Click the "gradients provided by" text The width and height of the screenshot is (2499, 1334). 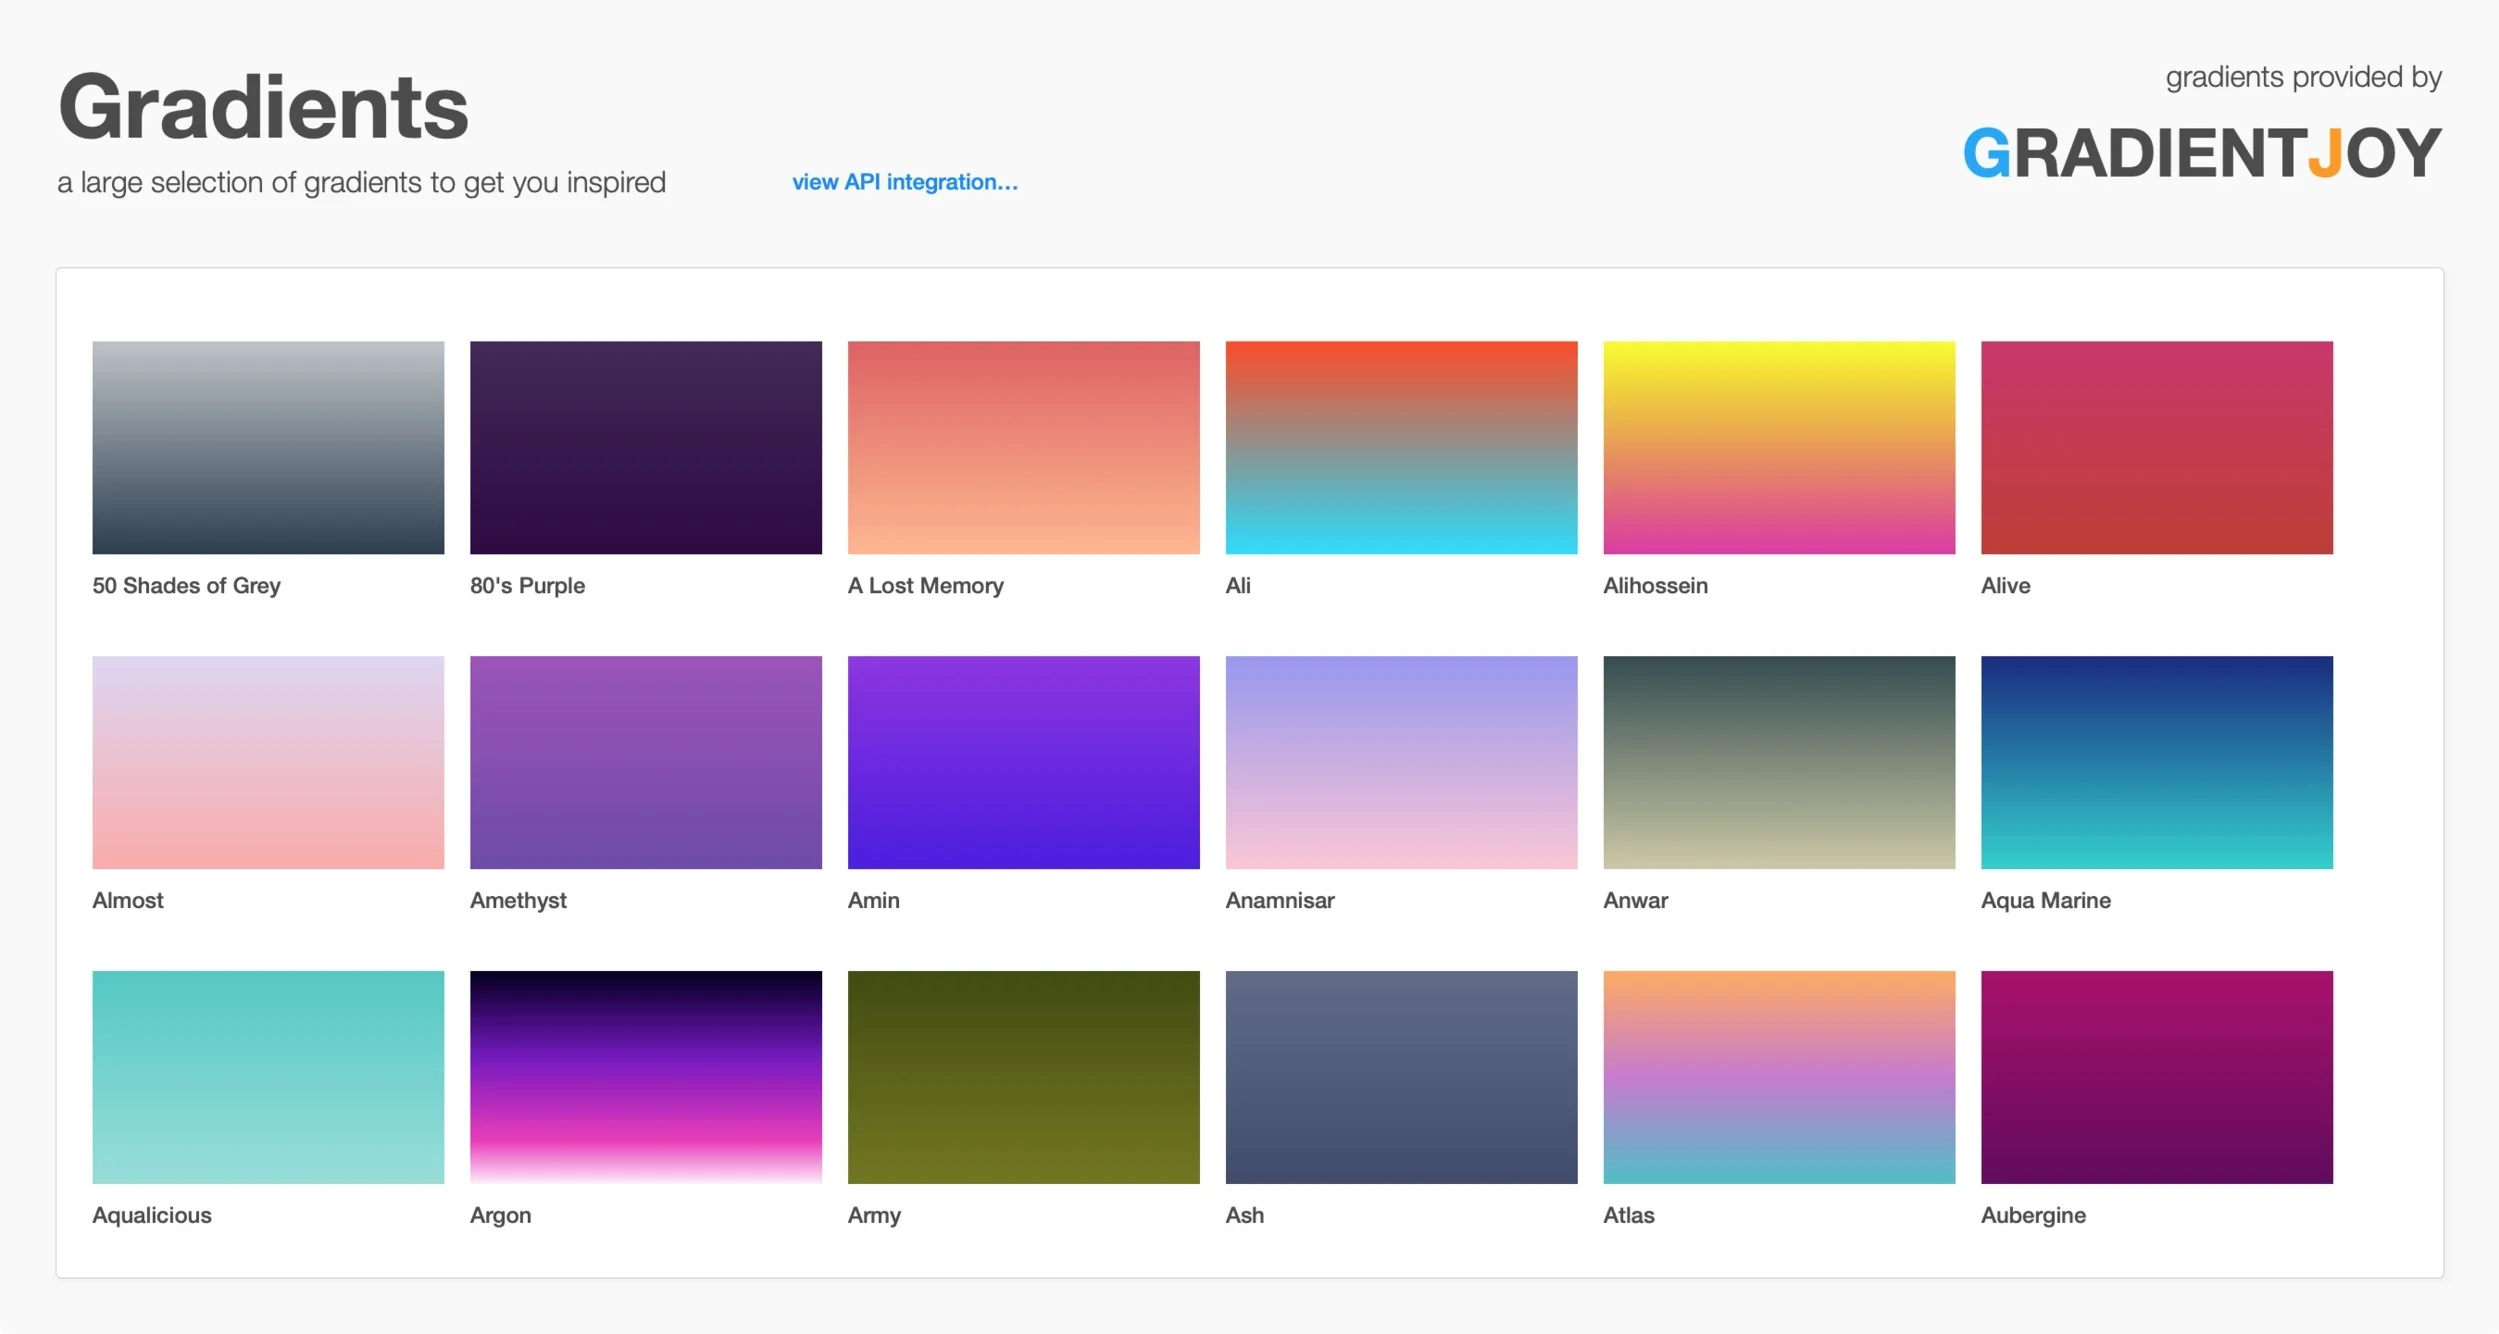point(2304,77)
